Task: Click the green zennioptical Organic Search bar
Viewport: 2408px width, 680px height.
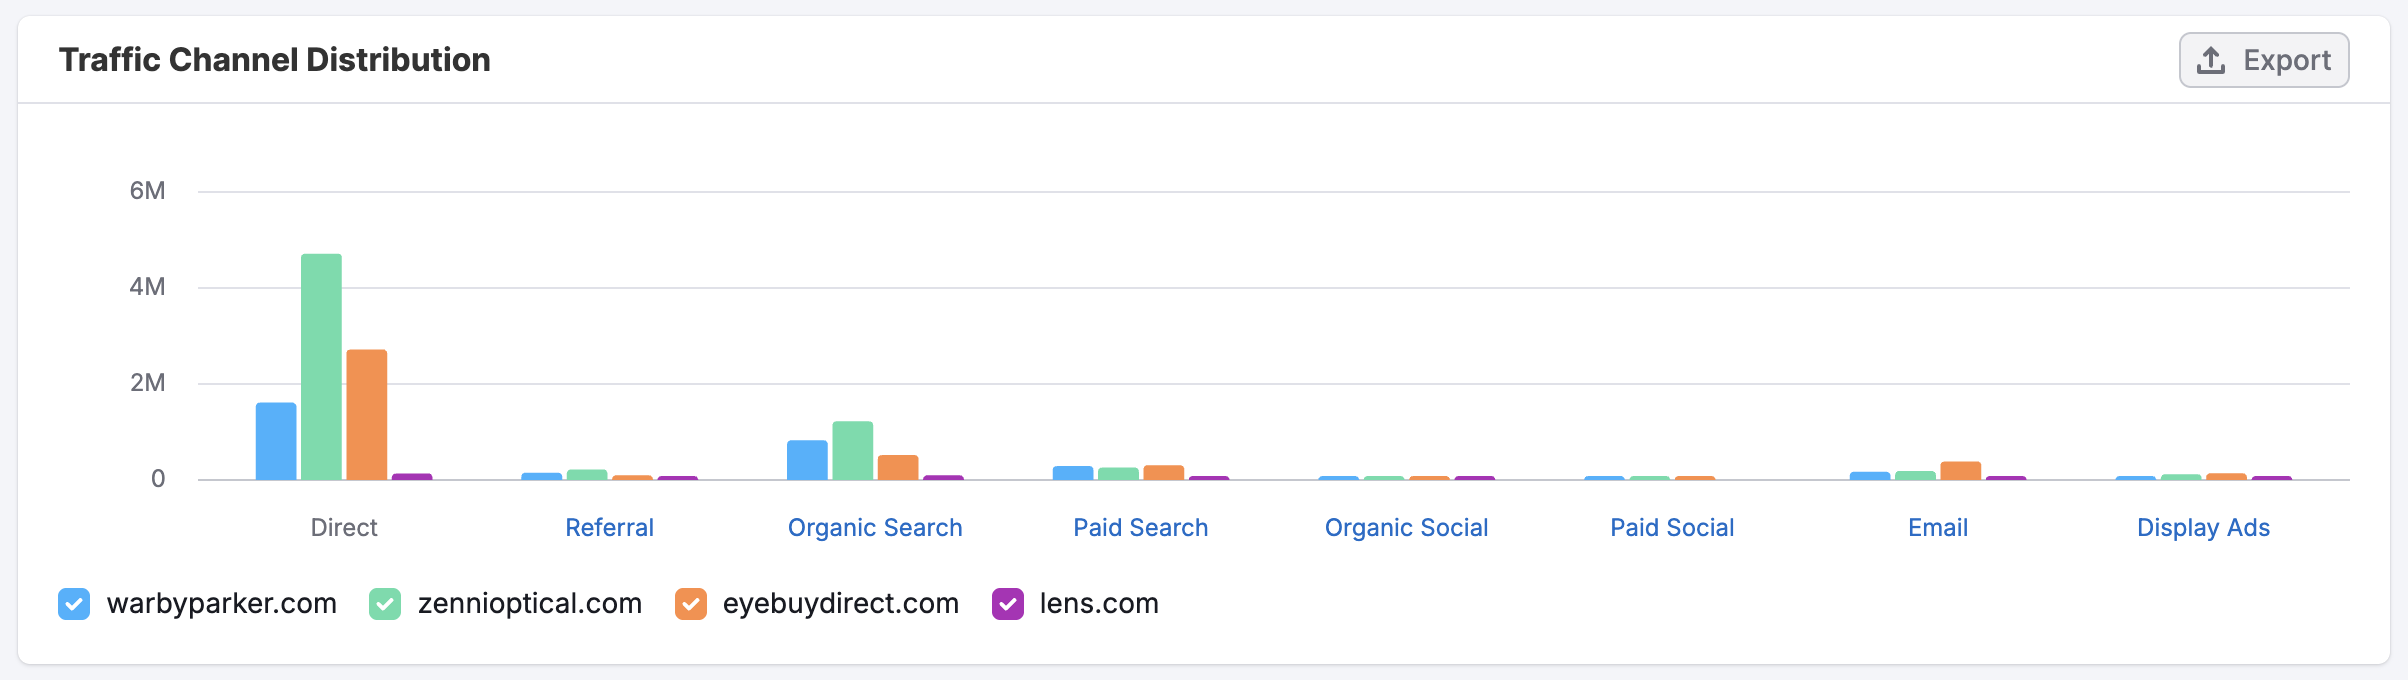Action: coord(852,451)
